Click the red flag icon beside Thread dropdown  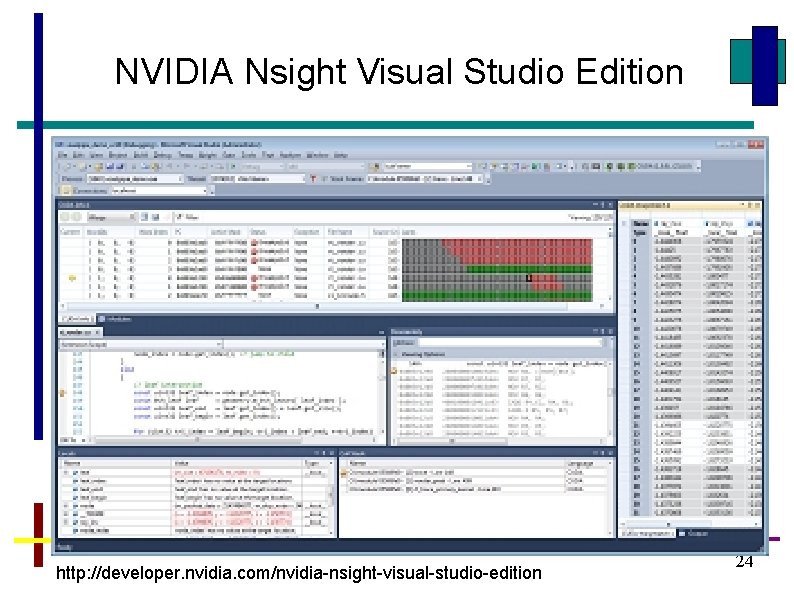[x=313, y=179]
